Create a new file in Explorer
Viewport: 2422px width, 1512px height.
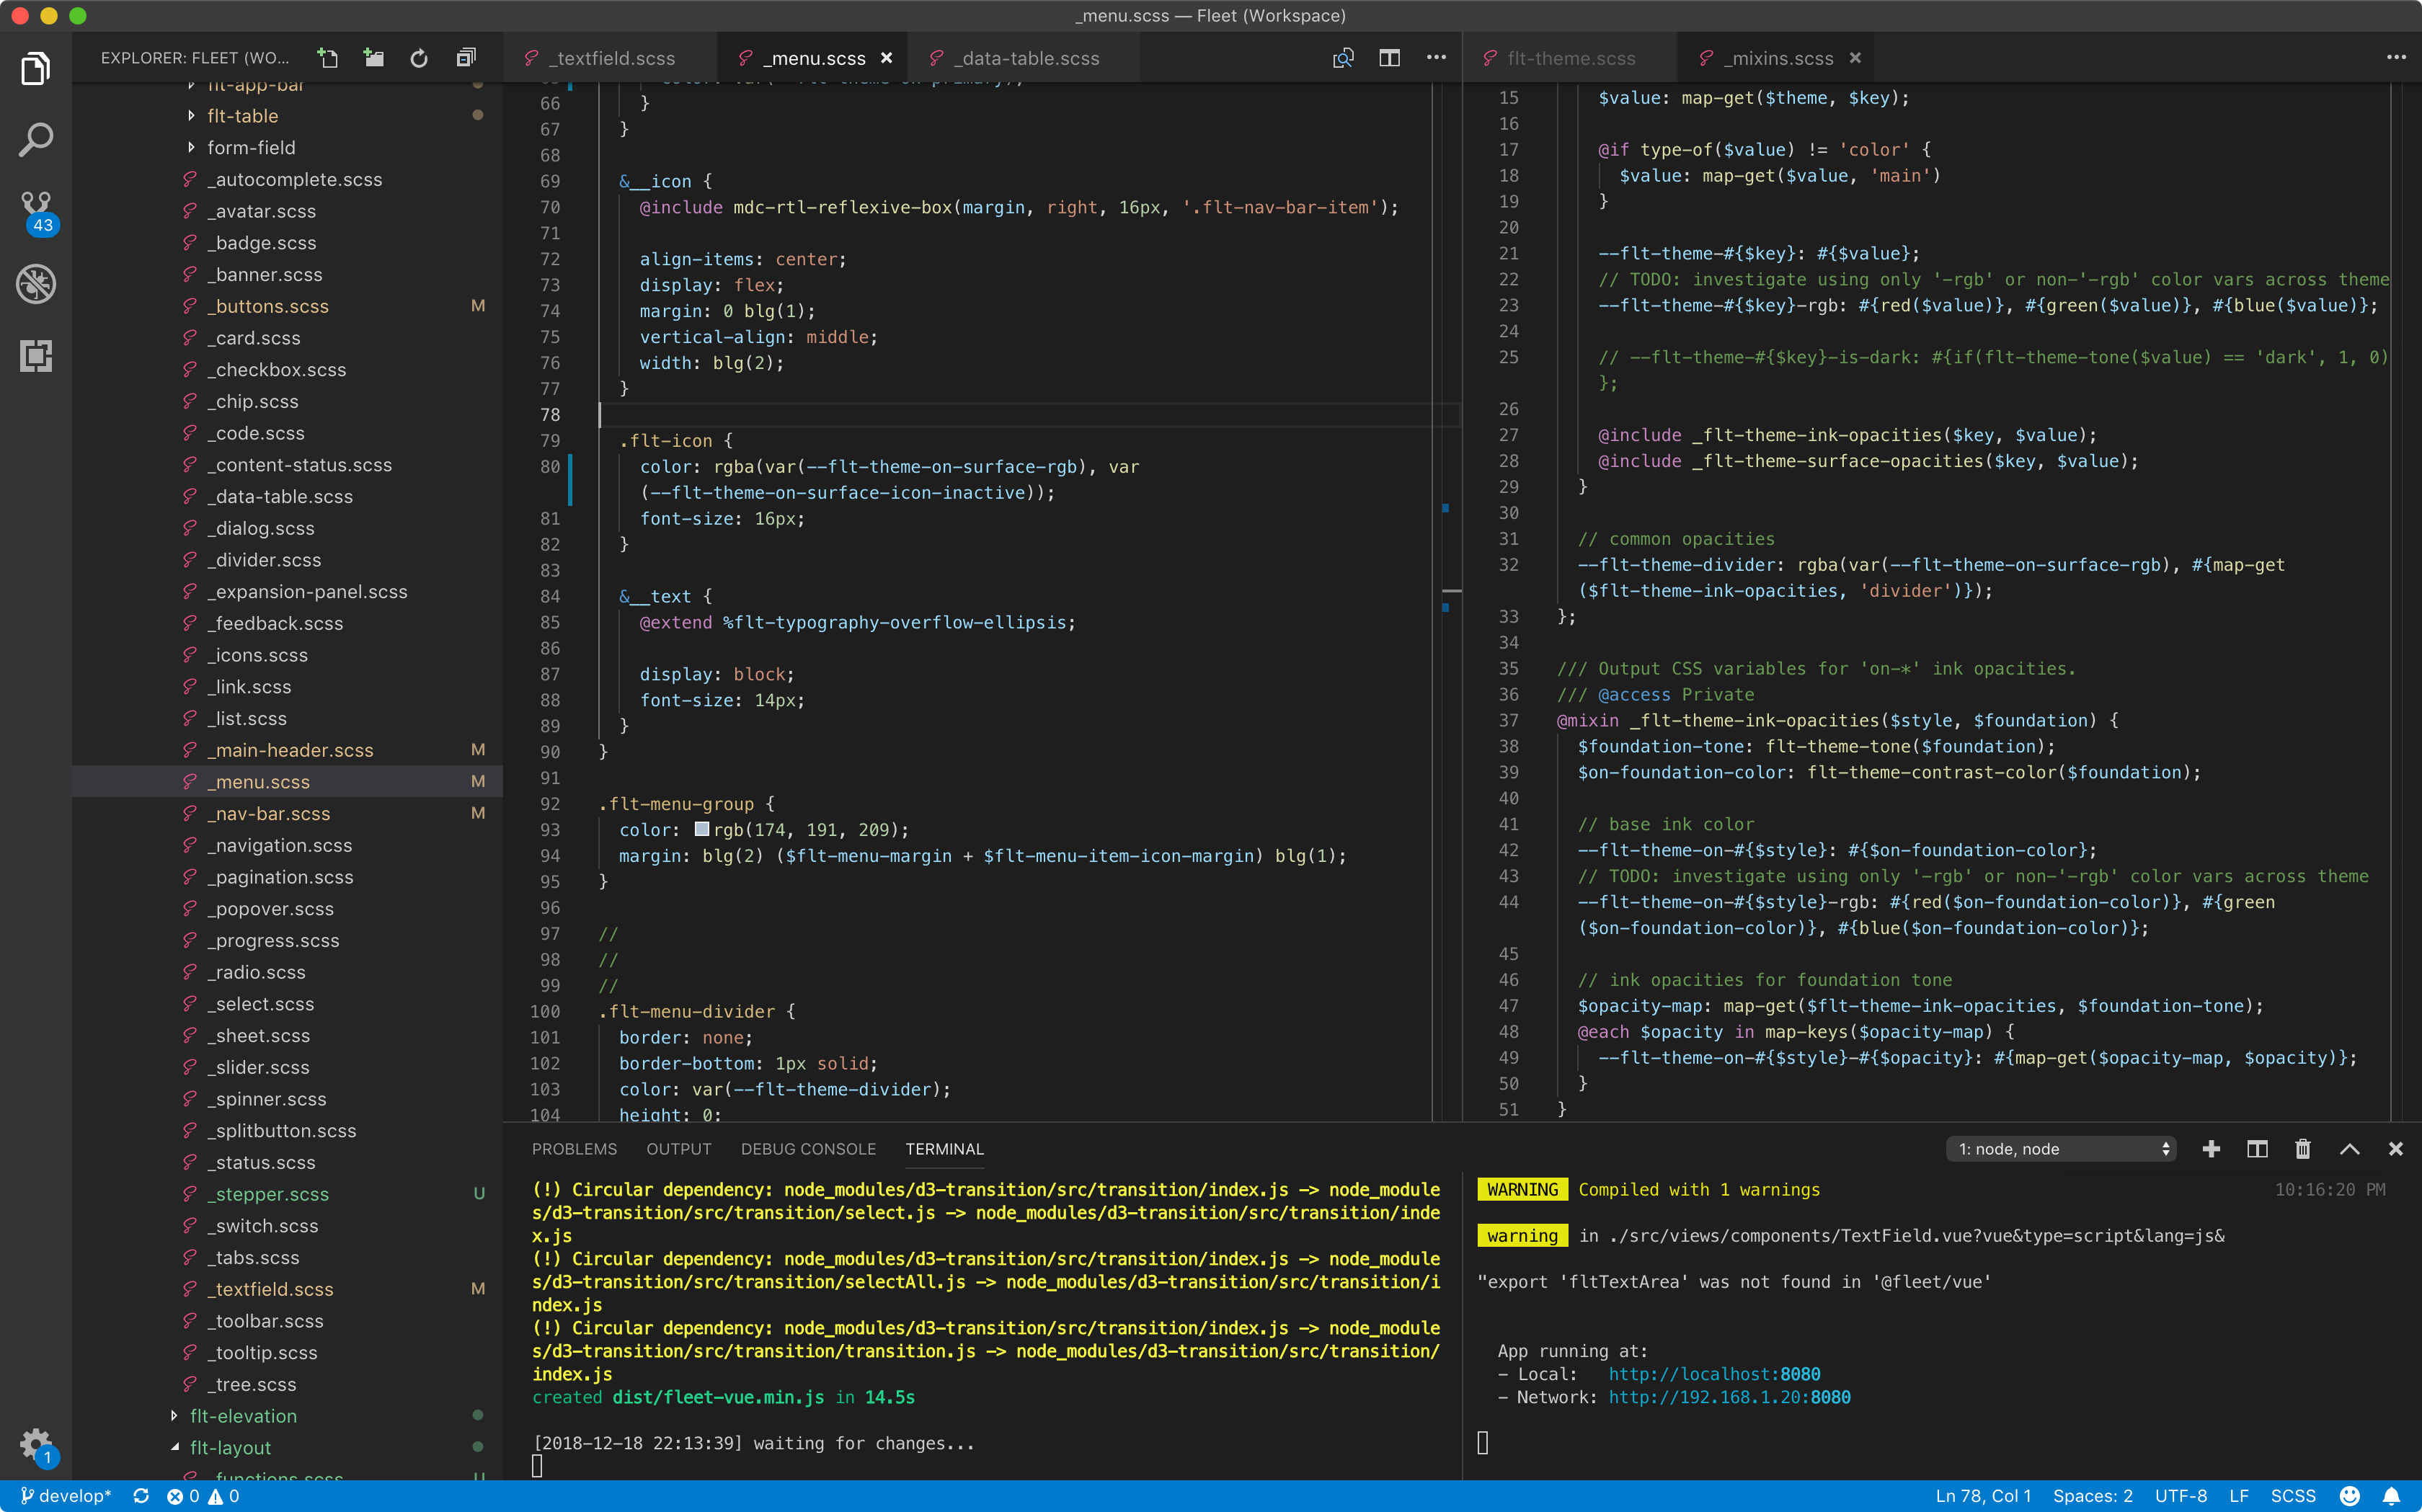tap(328, 58)
